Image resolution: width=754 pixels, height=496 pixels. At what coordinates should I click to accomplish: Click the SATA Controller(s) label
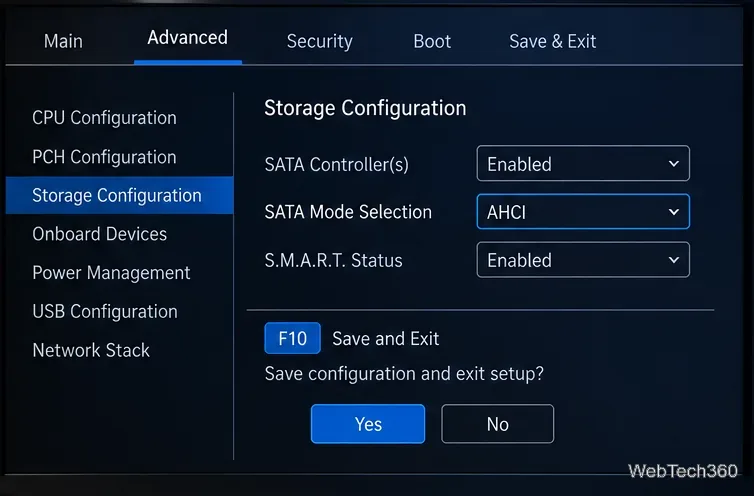coord(337,165)
